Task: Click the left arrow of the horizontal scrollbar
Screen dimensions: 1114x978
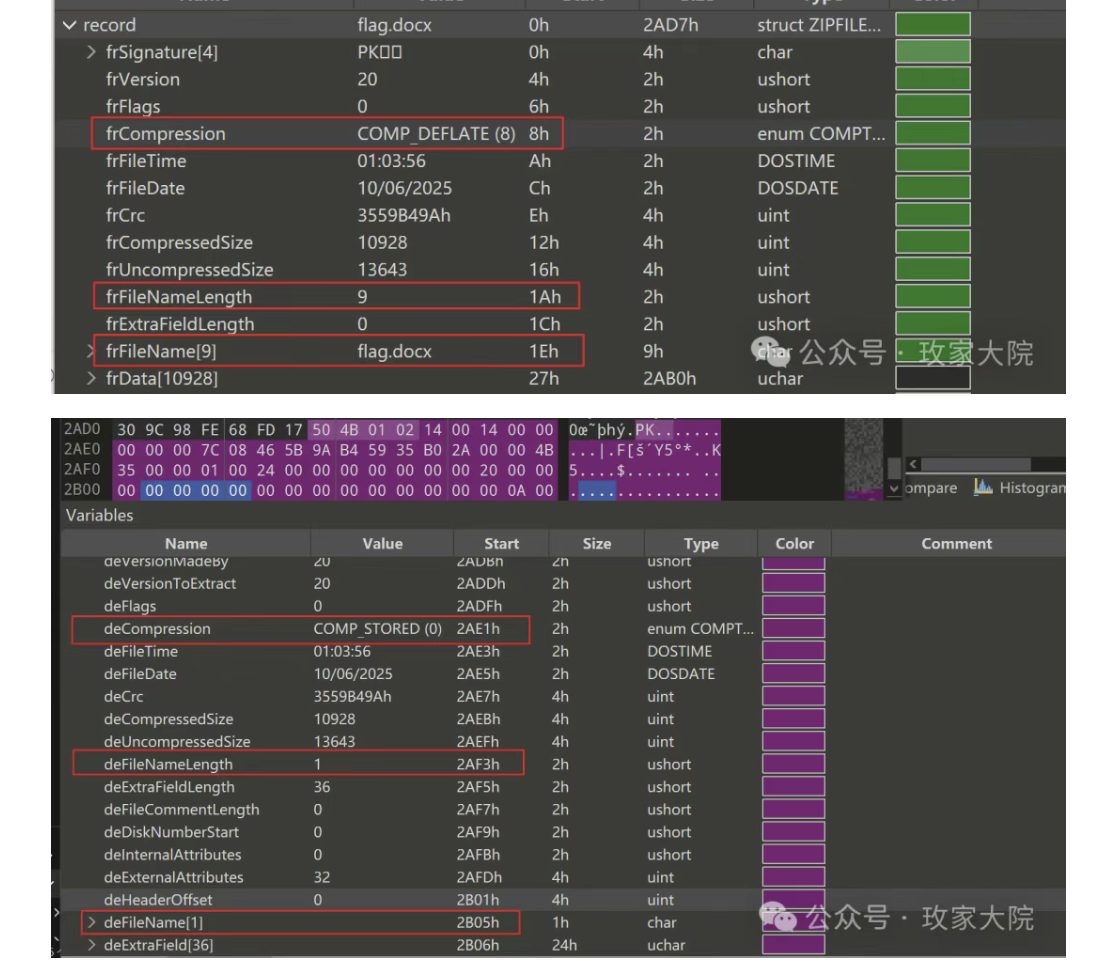Action: pos(912,464)
